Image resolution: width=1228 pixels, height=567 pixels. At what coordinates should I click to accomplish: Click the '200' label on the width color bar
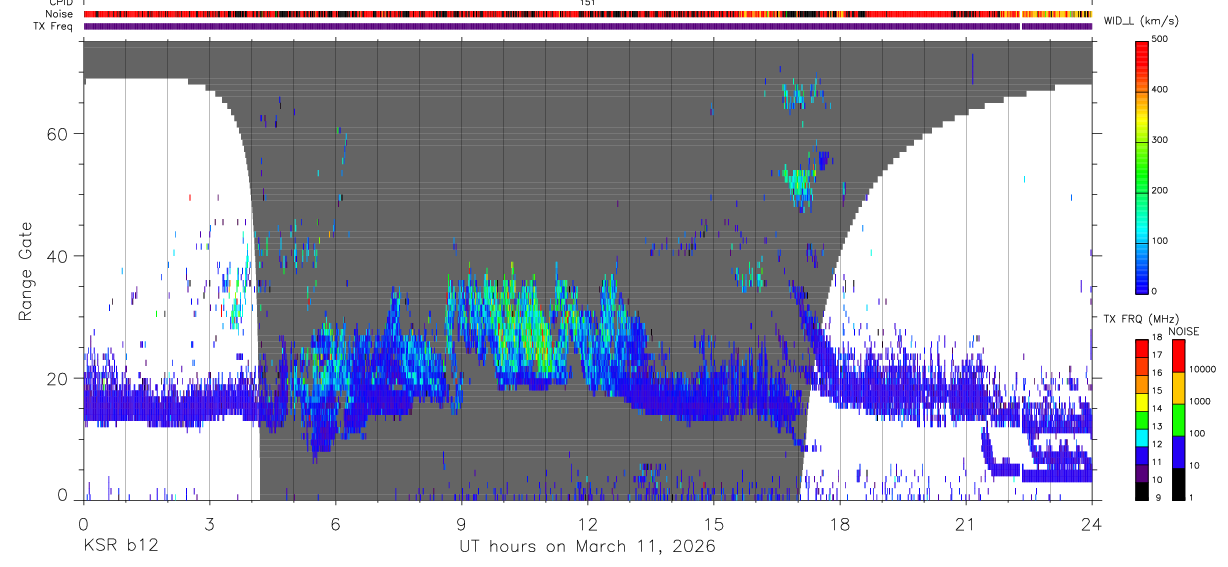point(1162,190)
